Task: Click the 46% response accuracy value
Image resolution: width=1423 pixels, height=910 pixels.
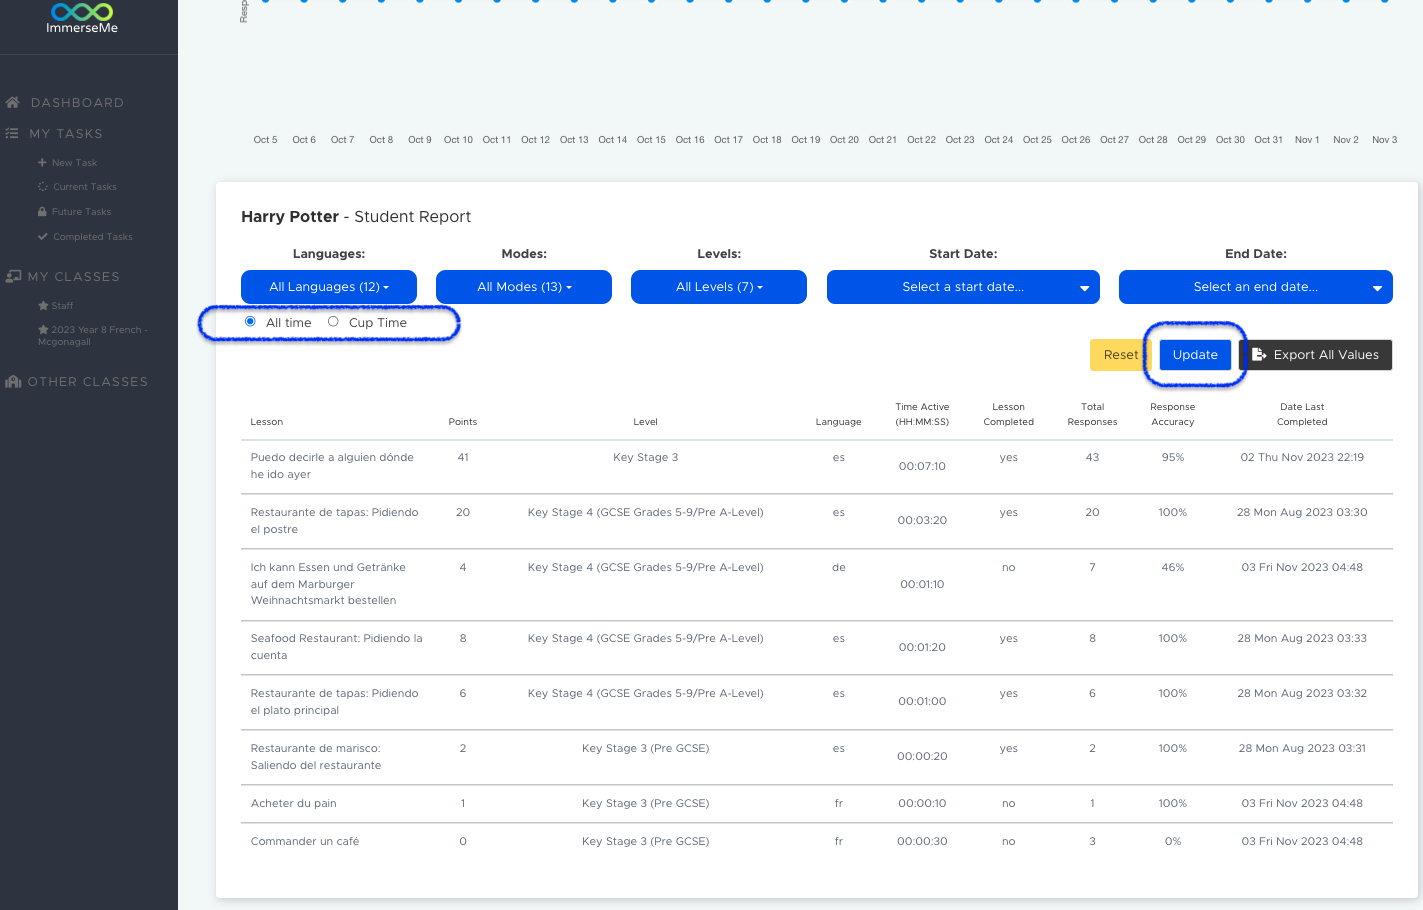Action: click(x=1173, y=567)
